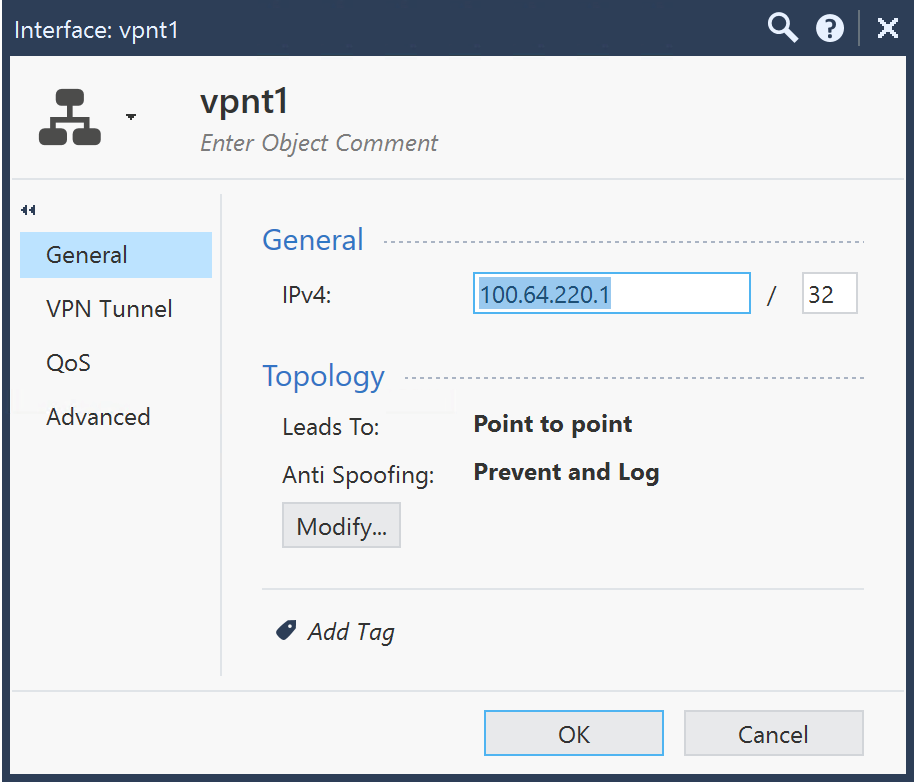Click the tag icon beside Add Tag
This screenshot has width=916, height=782.
point(287,630)
